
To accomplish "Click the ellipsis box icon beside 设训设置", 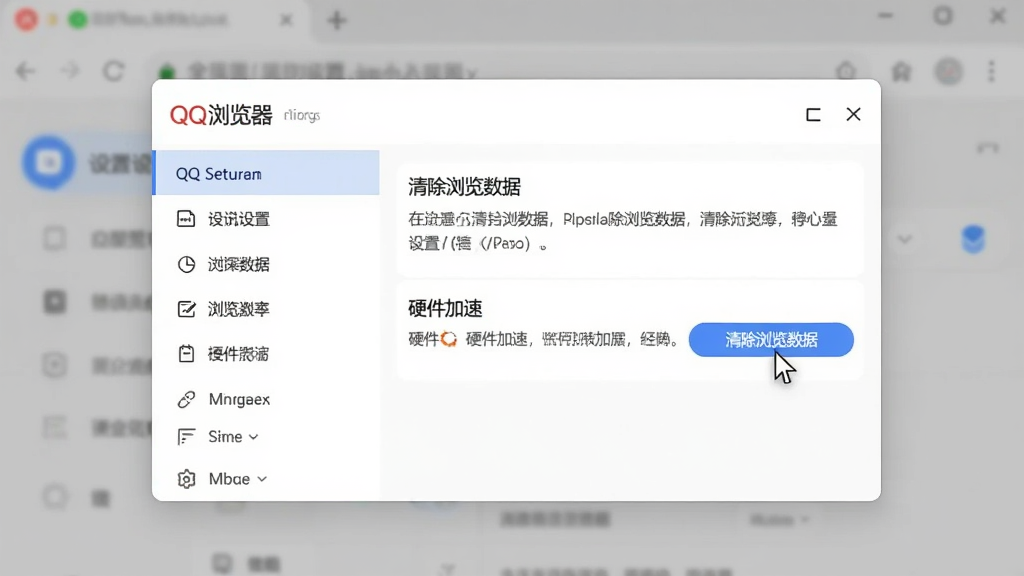I will [186, 219].
